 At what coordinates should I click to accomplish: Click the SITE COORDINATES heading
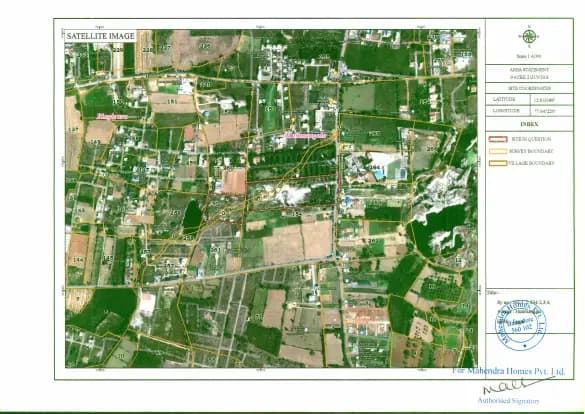click(x=529, y=88)
